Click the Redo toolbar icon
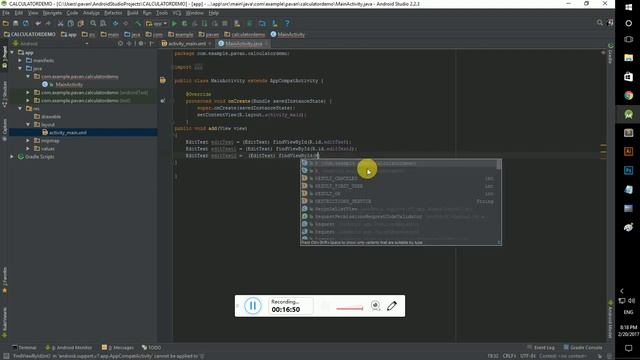 click(x=48, y=24)
